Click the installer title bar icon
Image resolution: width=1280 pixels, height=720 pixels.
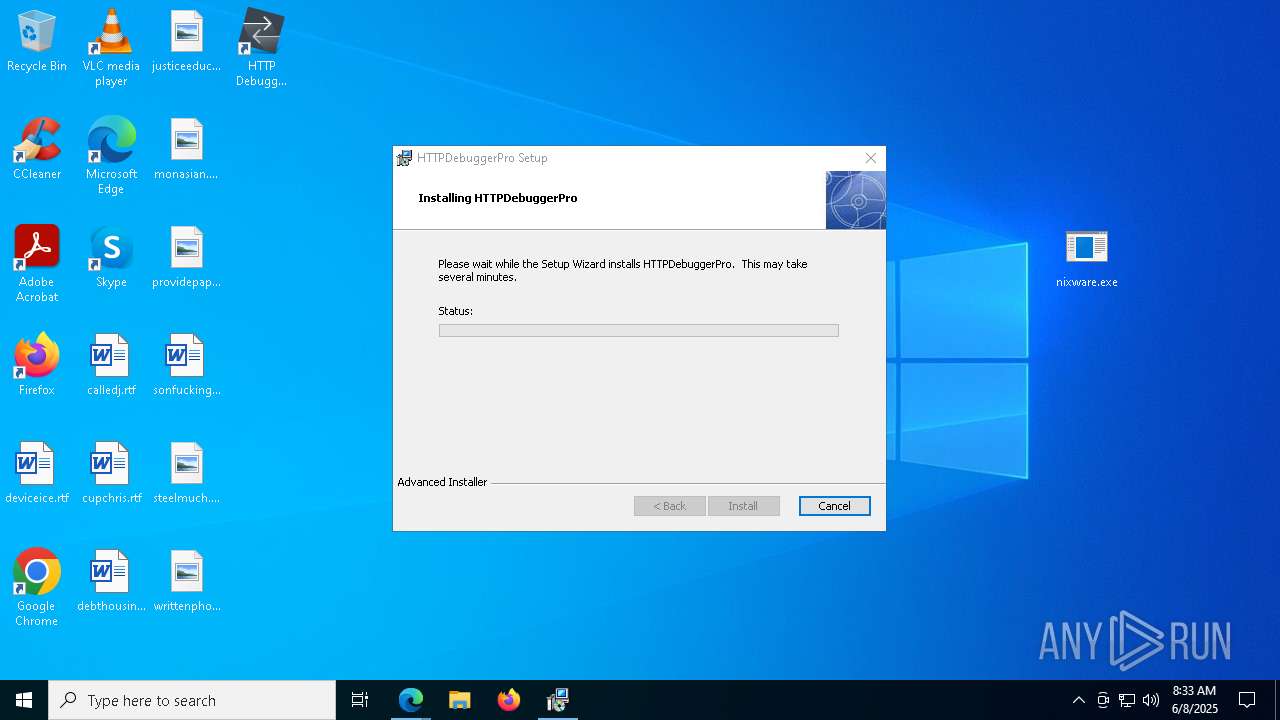[404, 158]
